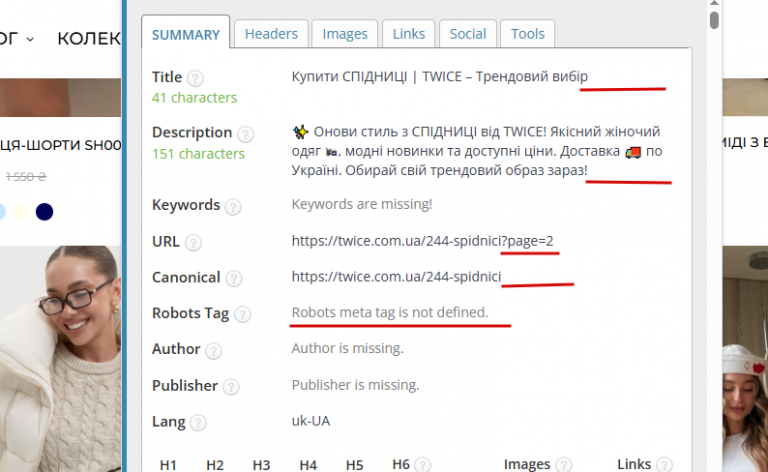Screen dimensions: 768x472
Task: Select the navy blue color swatch
Action: (x=44, y=212)
